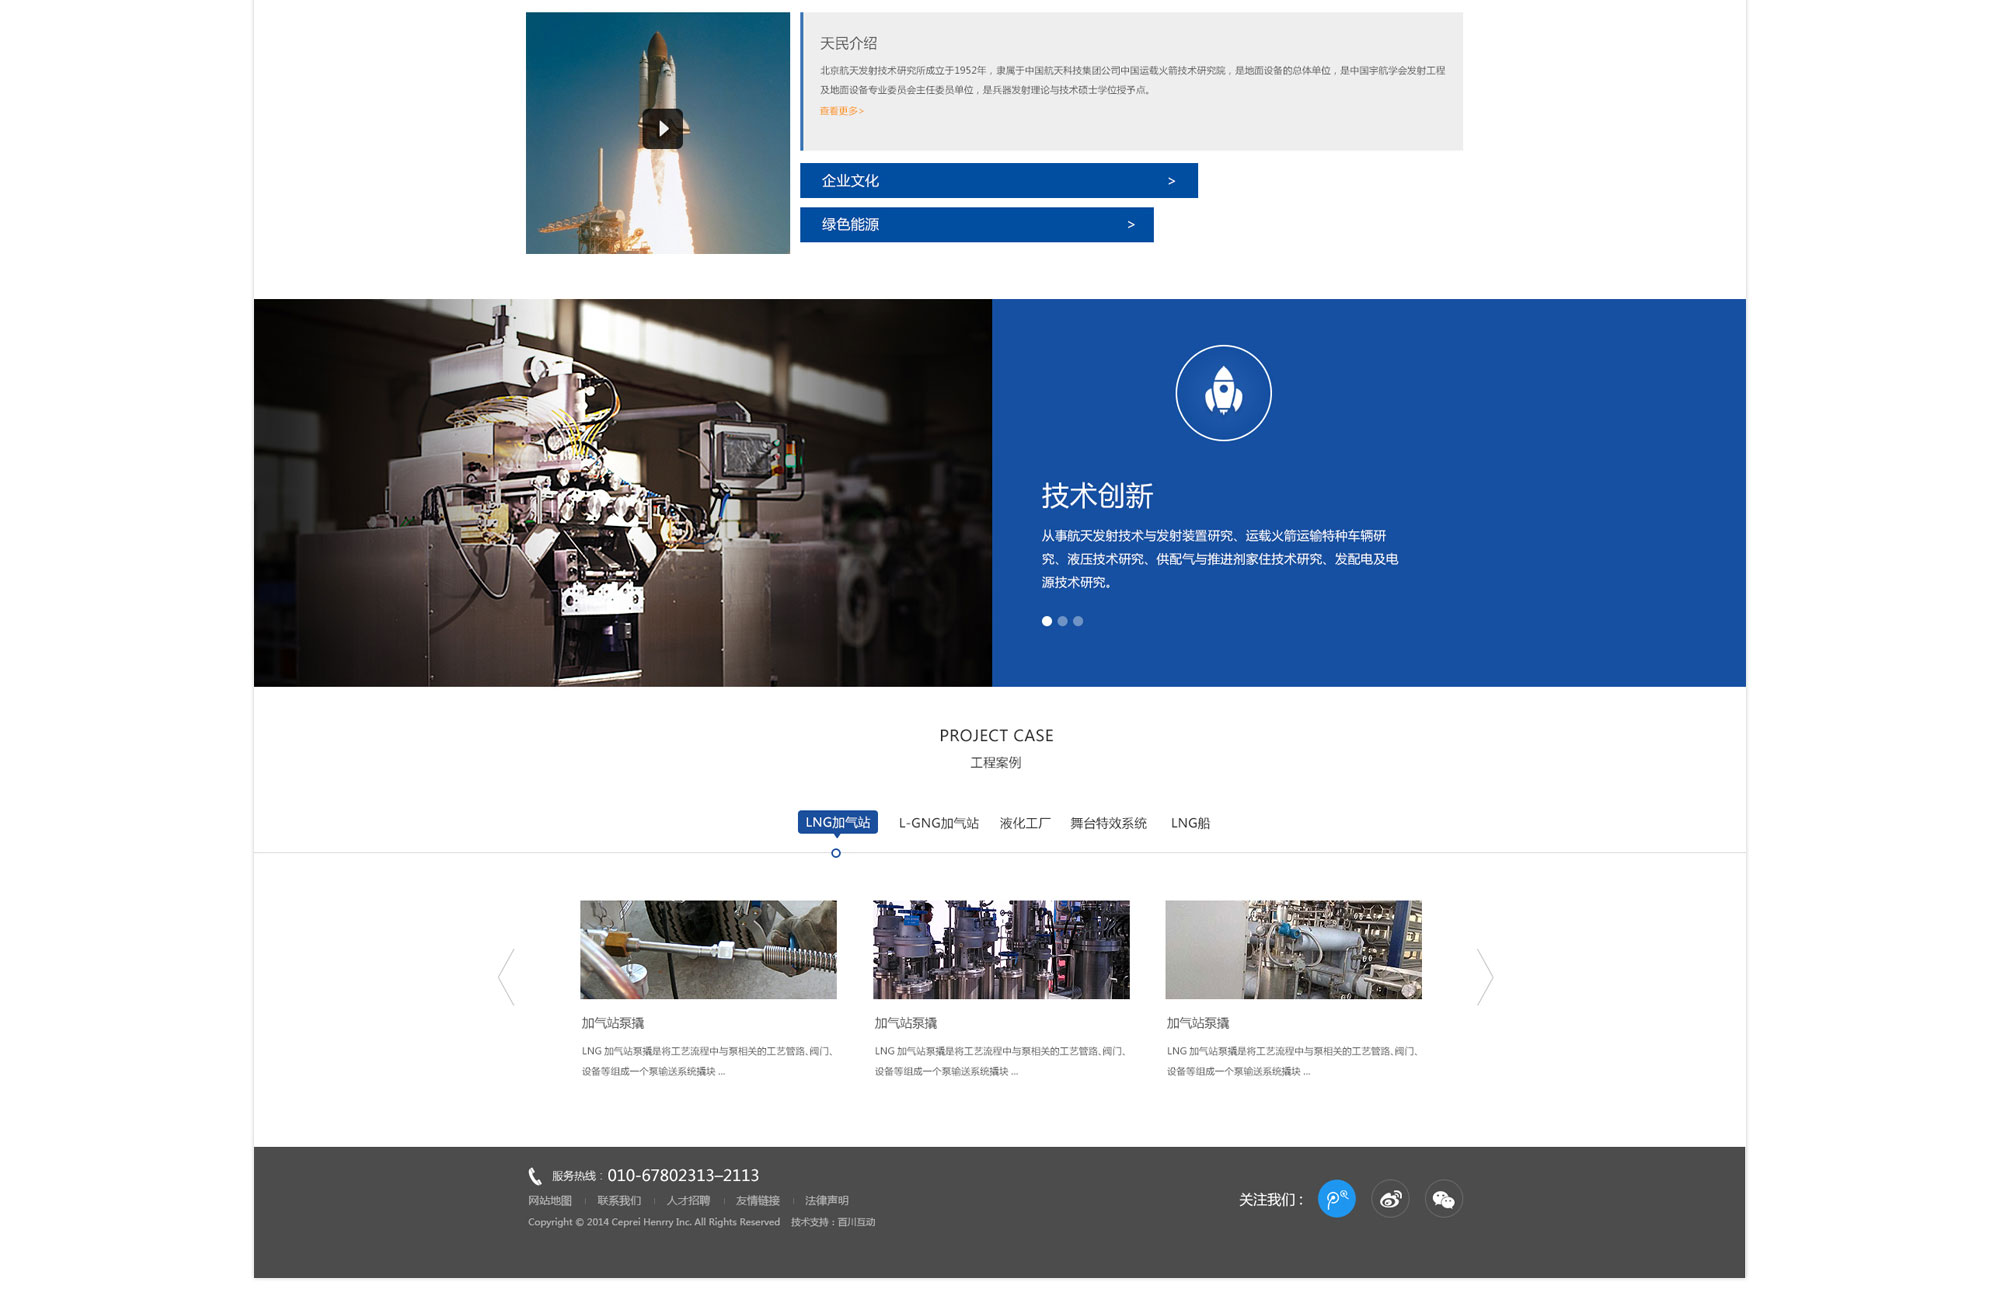
Task: Go to previous project case arrow
Action: 507,977
